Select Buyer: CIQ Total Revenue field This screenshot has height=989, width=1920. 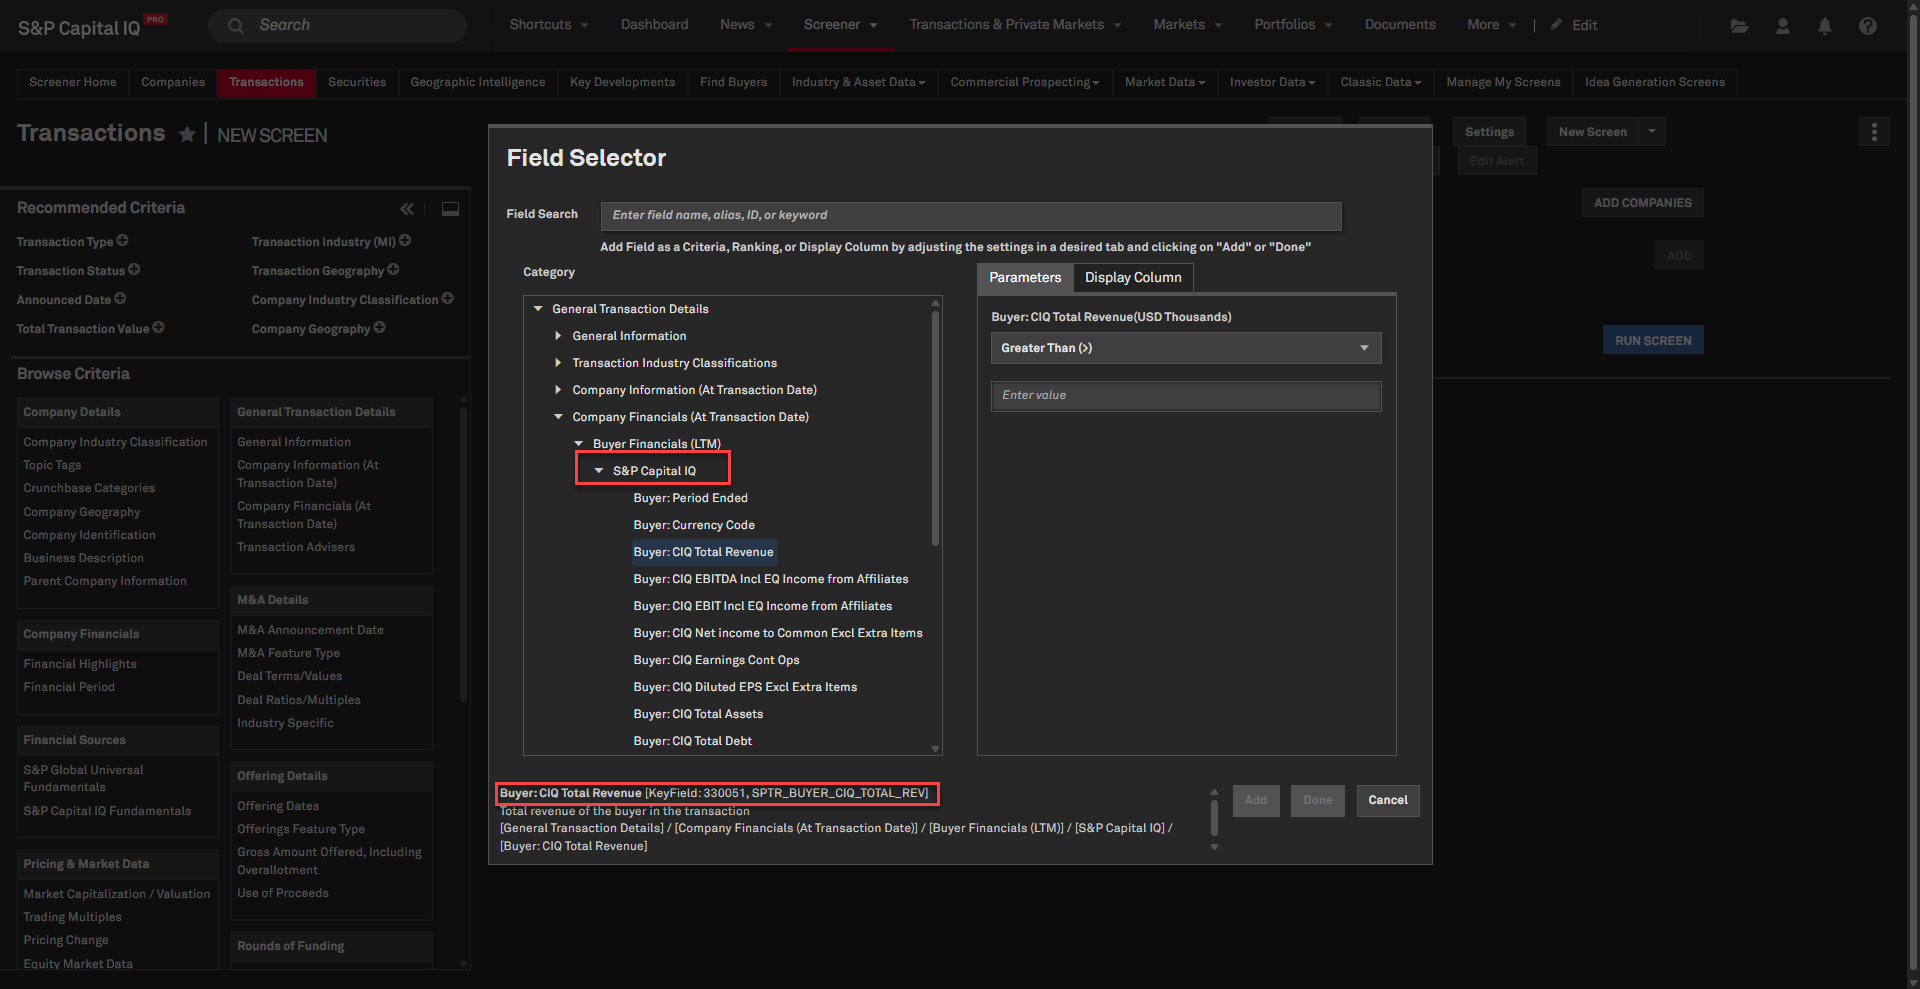coord(703,552)
